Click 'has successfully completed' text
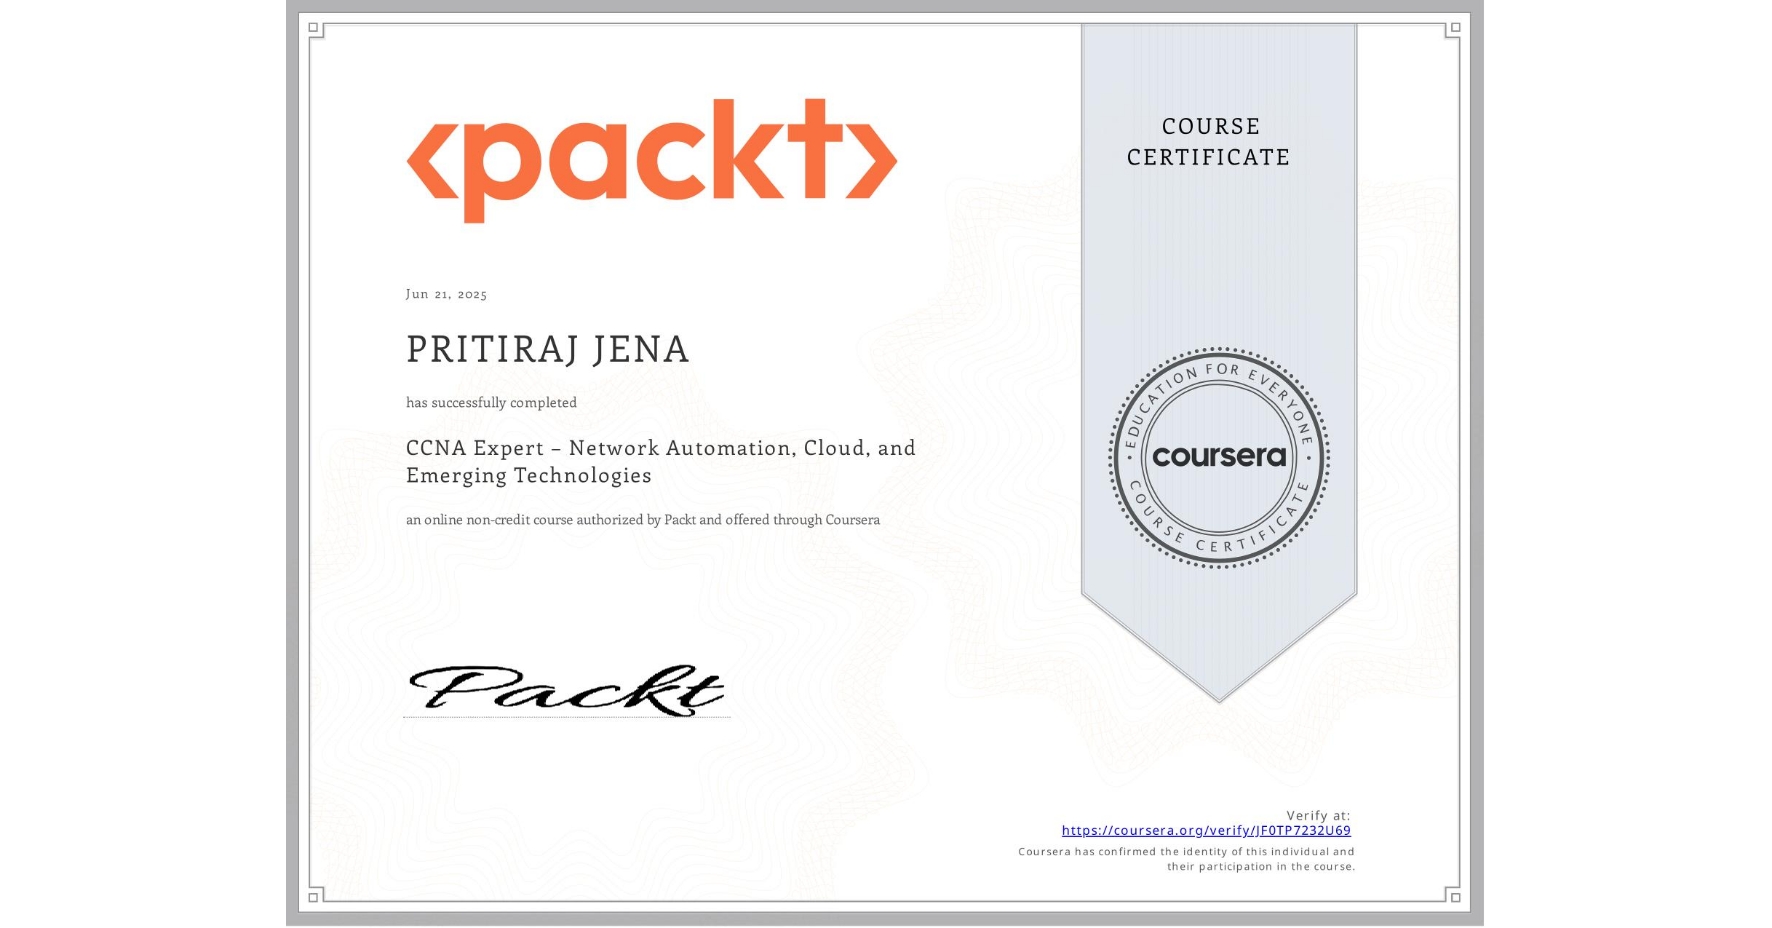 click(491, 403)
